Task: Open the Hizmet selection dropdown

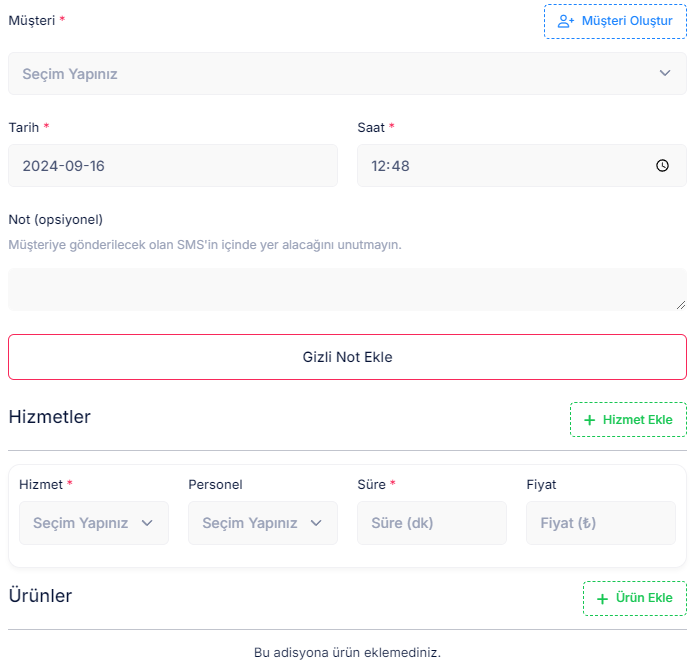Action: click(94, 523)
